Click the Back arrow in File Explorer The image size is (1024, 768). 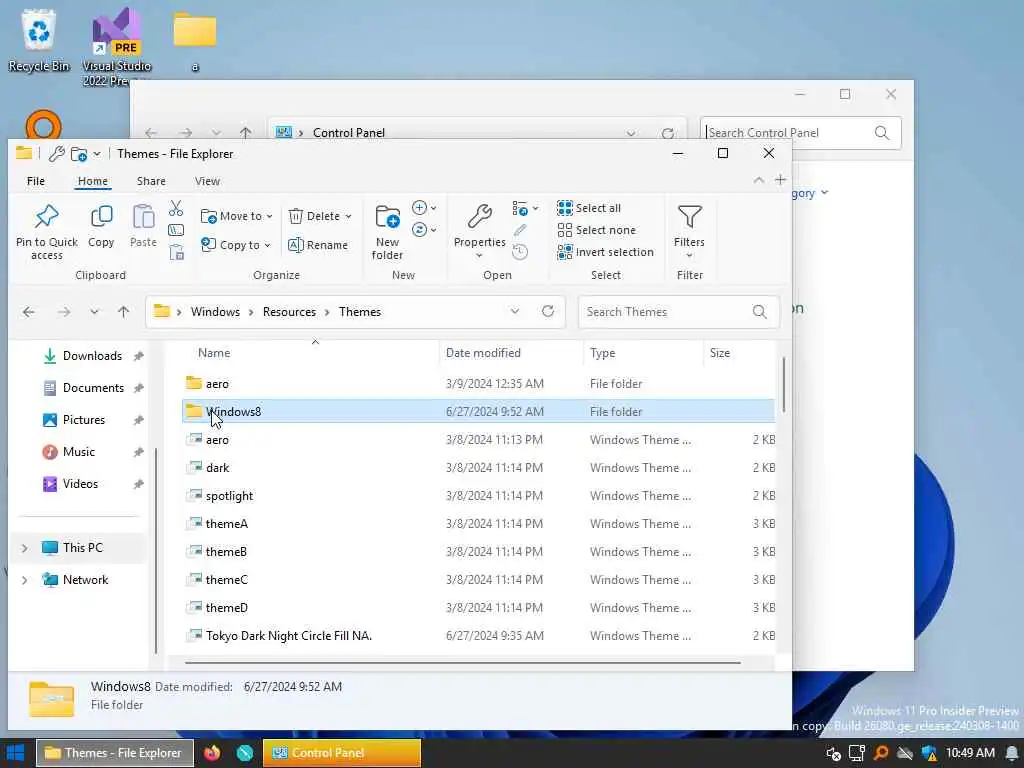pos(29,312)
